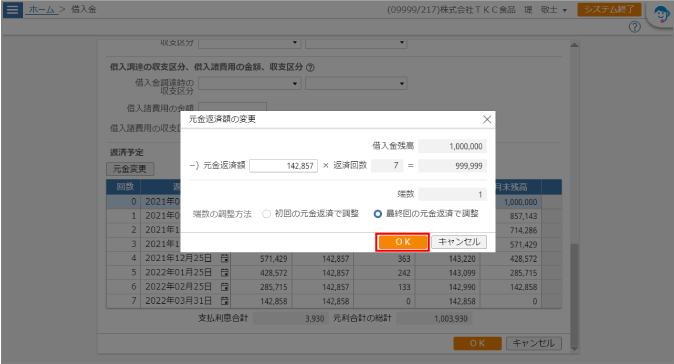Click 元利合計の総計 value 1,003,930
This screenshot has width=674, height=364.
point(433,318)
